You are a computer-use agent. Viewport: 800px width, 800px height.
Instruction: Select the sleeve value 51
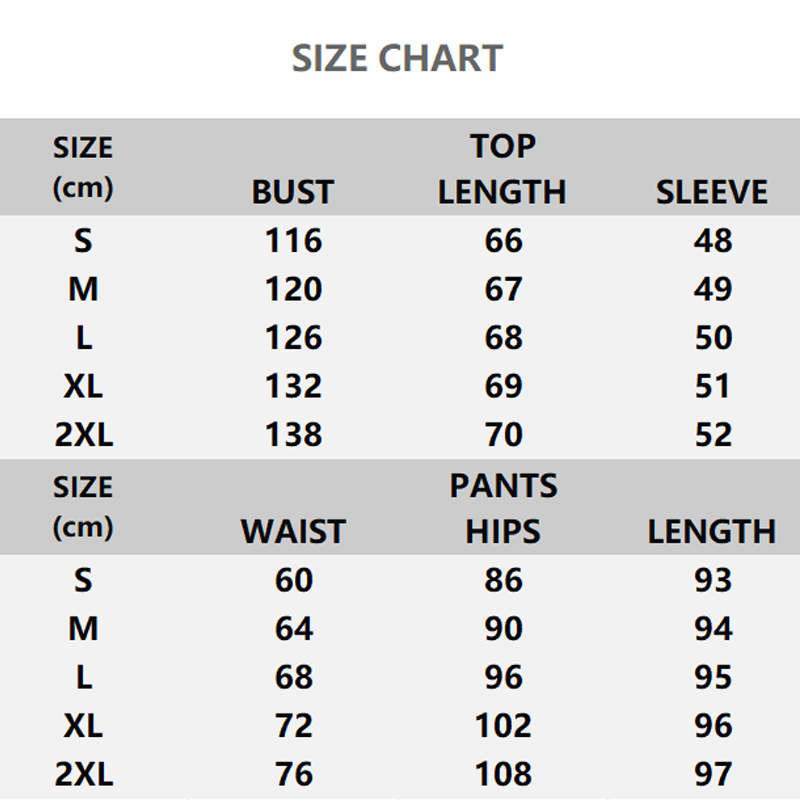click(712, 386)
